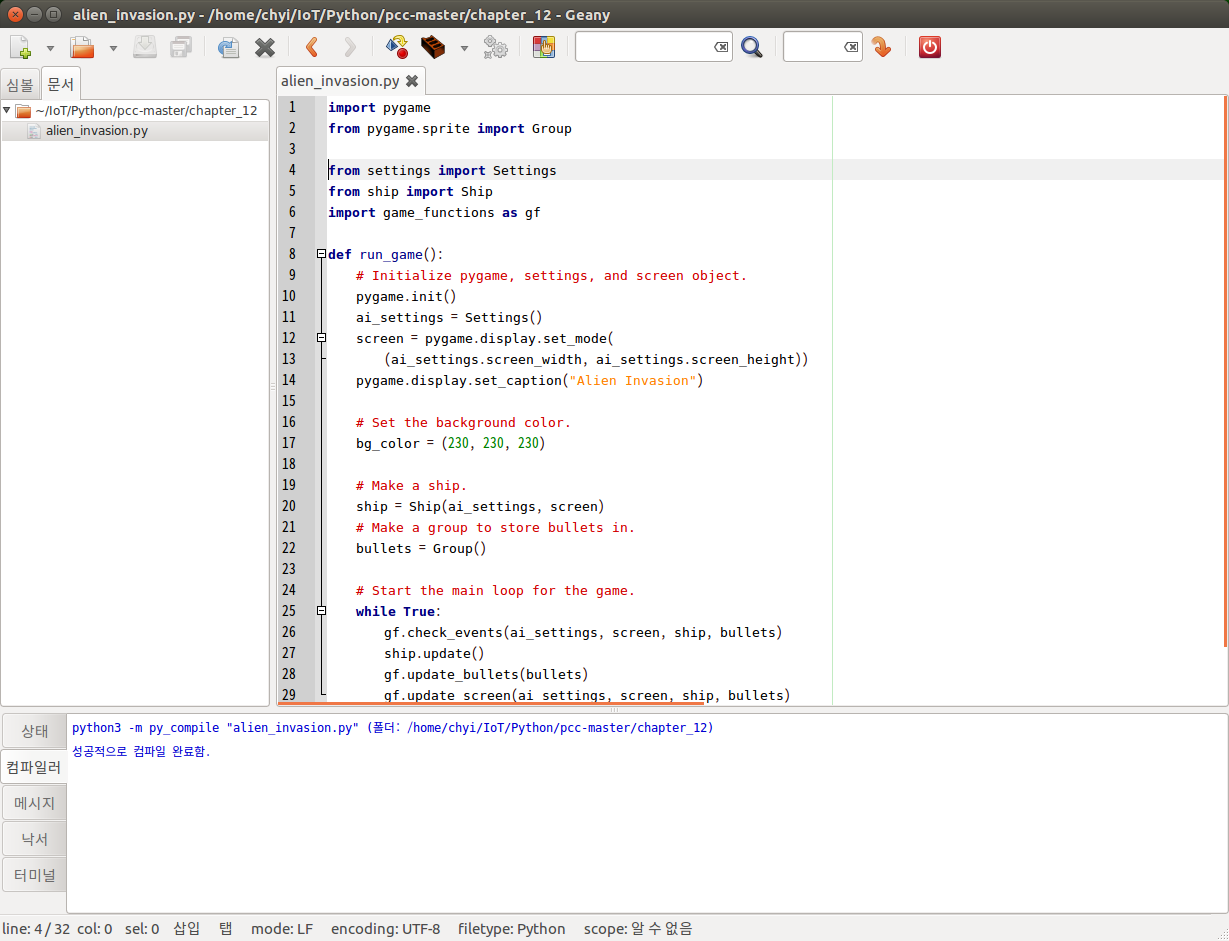
Task: Start a search with the magnifier icon
Action: [x=752, y=46]
